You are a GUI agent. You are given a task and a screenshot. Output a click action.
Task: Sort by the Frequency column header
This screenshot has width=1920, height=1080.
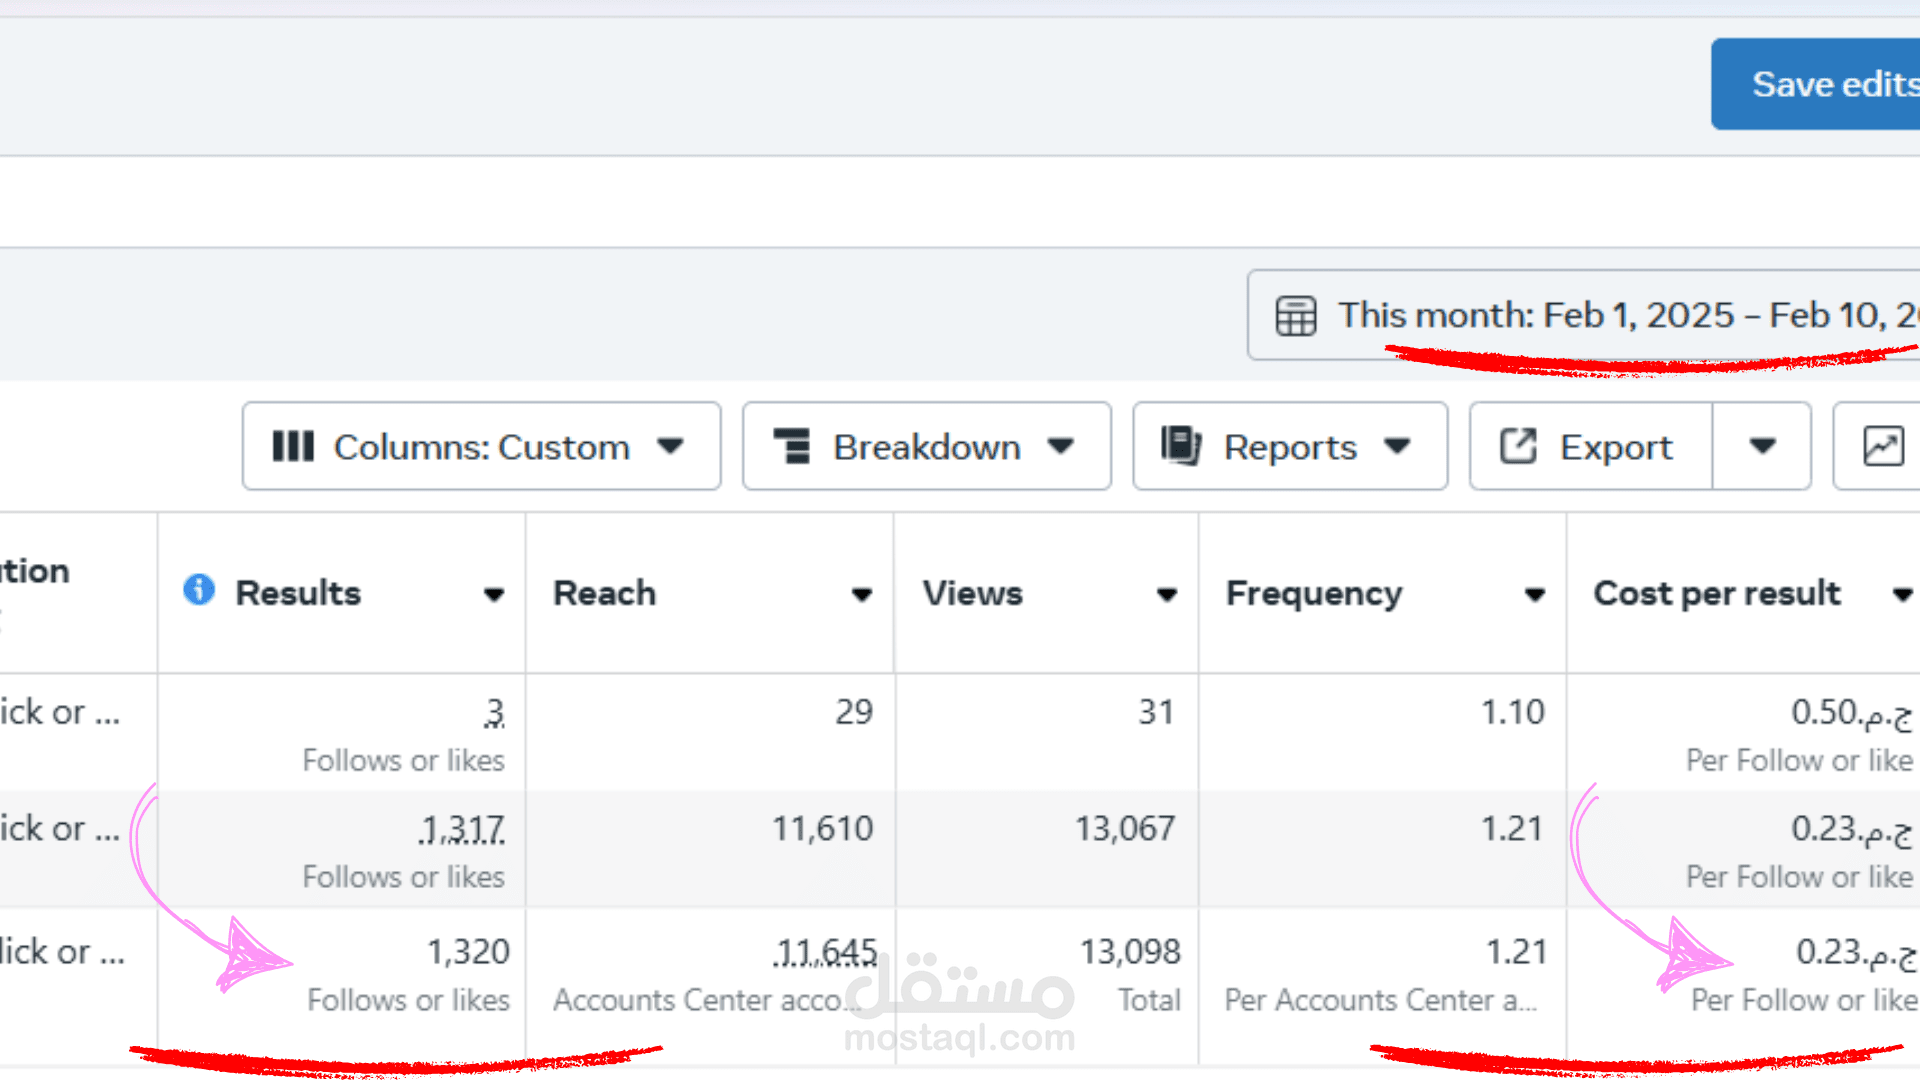1314,593
